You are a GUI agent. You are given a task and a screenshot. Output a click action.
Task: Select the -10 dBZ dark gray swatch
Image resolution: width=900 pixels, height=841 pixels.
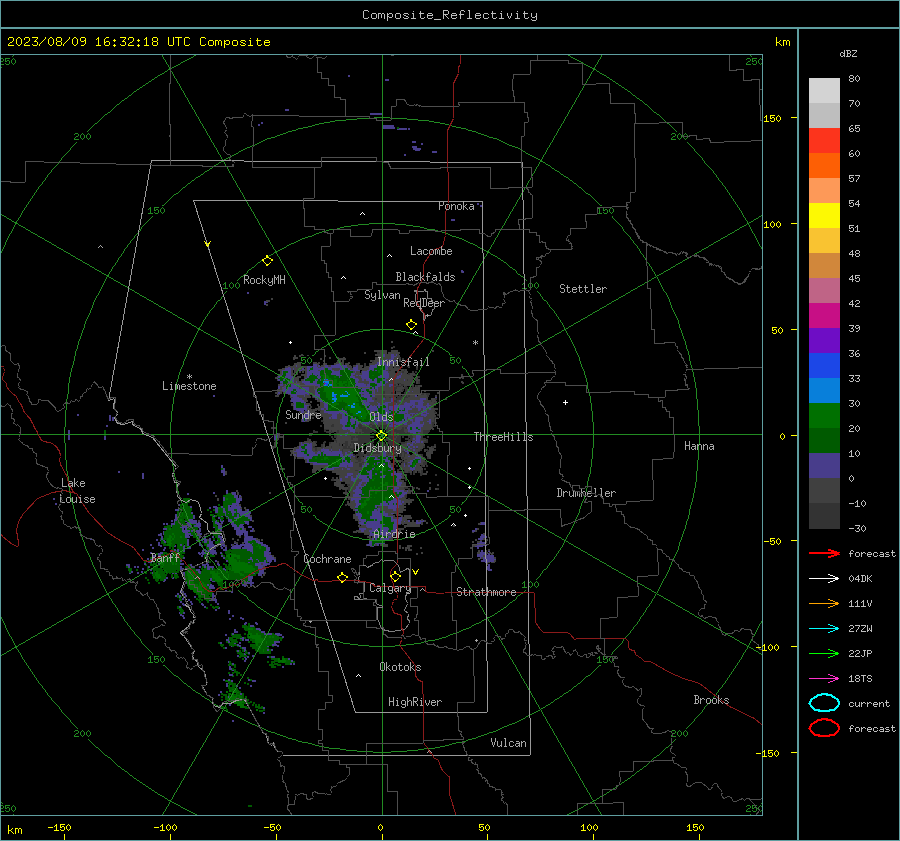[x=824, y=516]
